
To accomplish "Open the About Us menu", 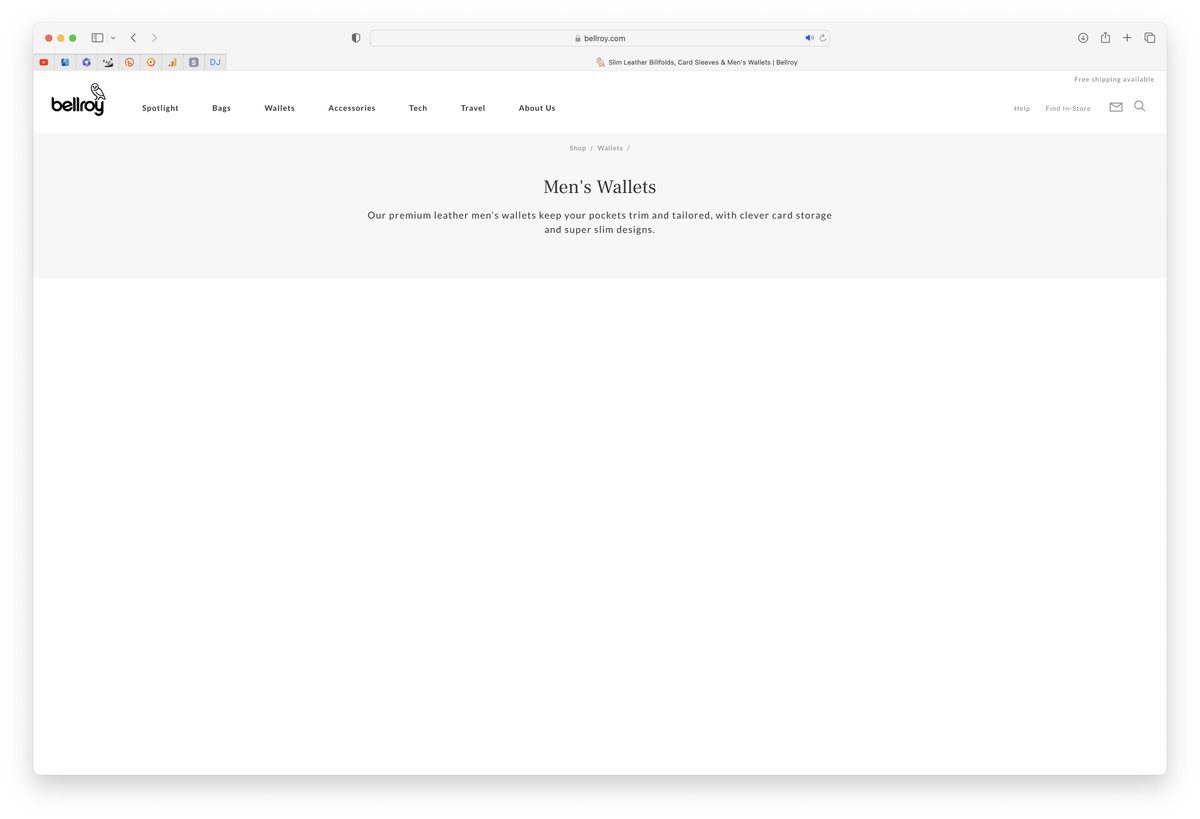I will tap(537, 108).
